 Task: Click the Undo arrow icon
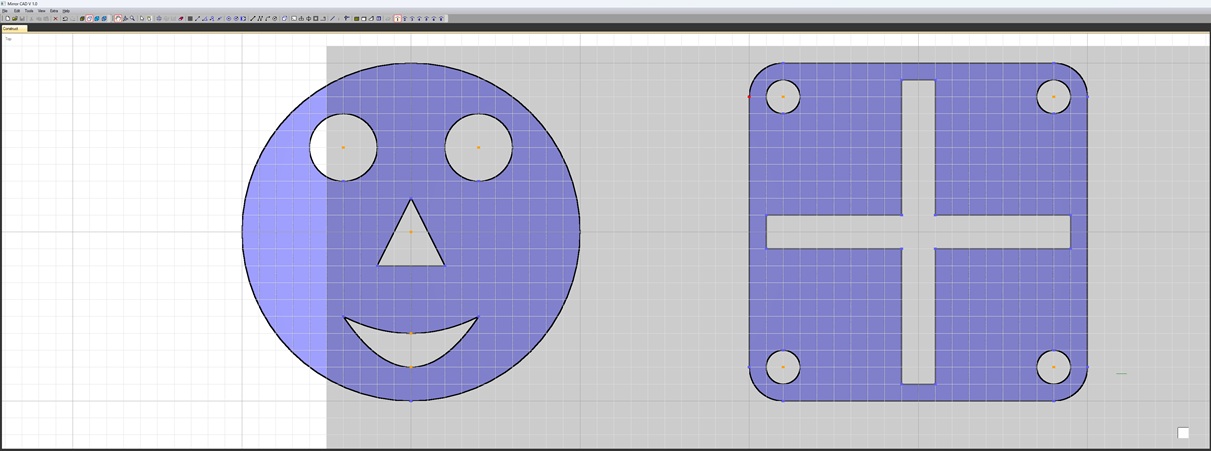[65, 18]
